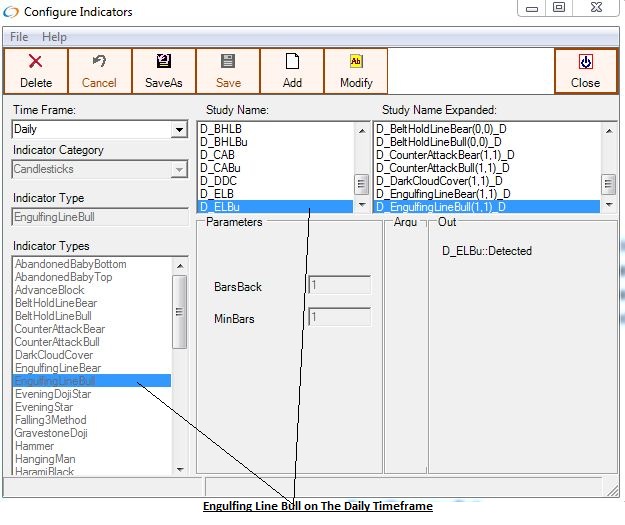Open the Help menu
The image size is (625, 525).
point(54,37)
